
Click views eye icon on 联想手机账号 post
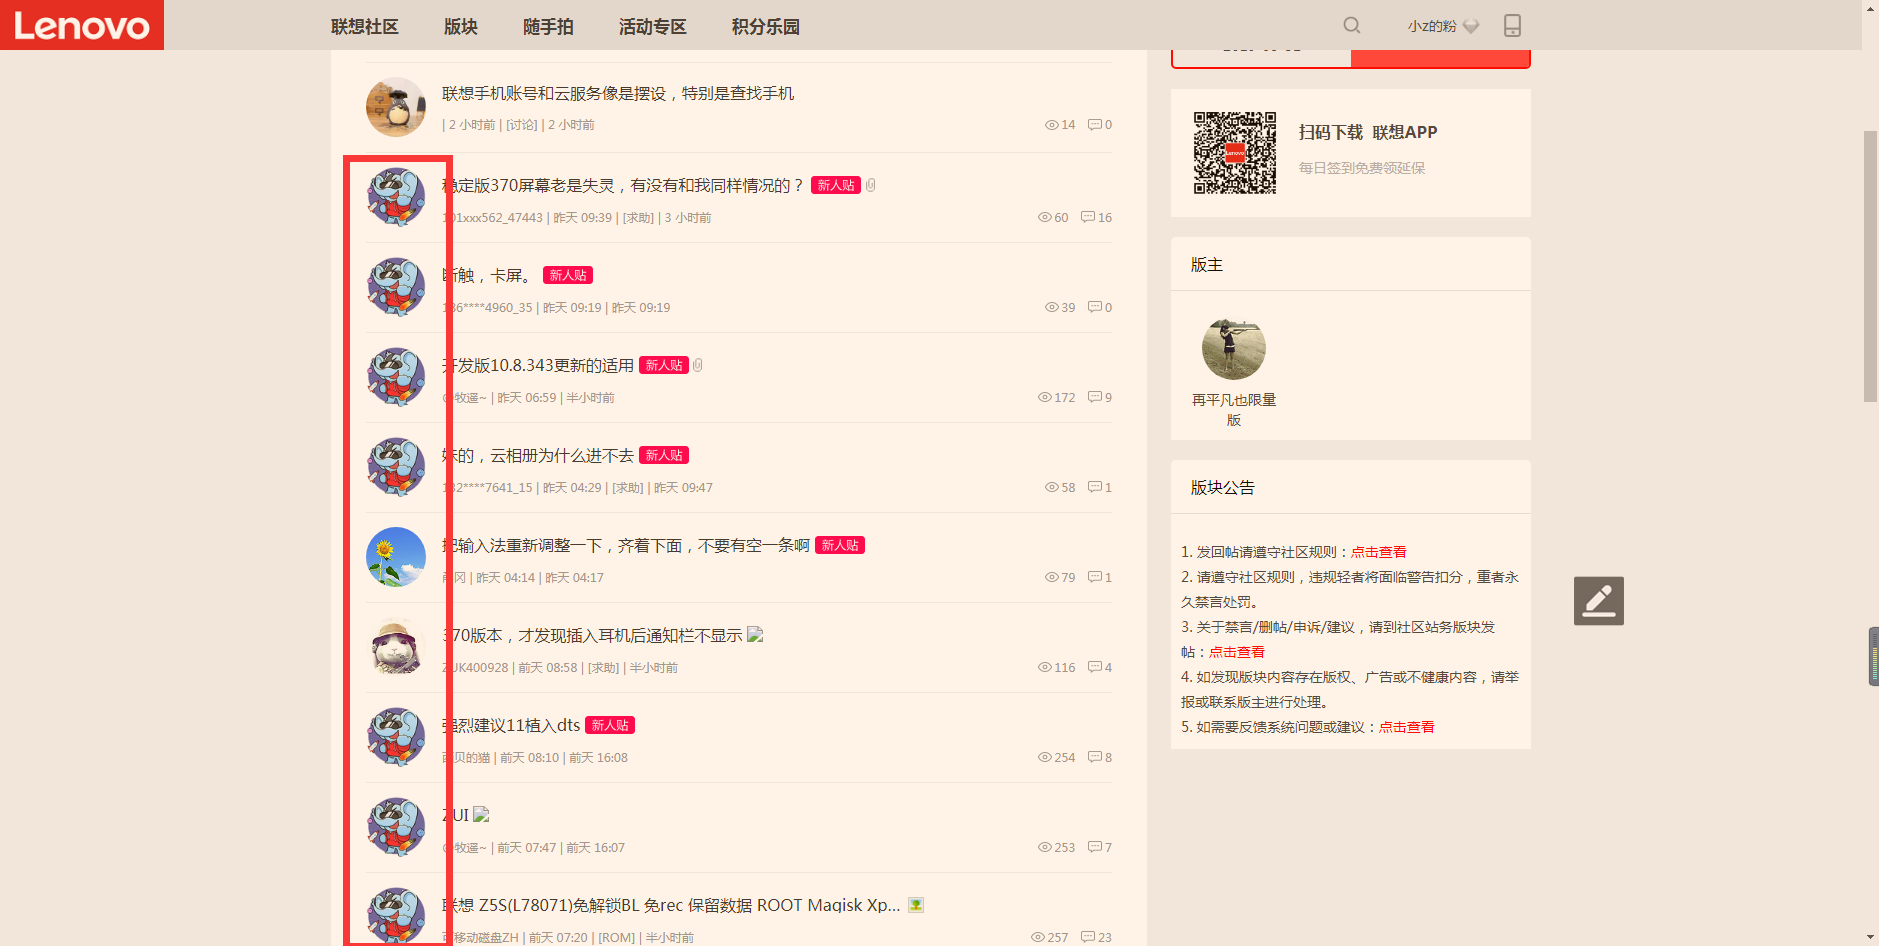click(x=1051, y=125)
